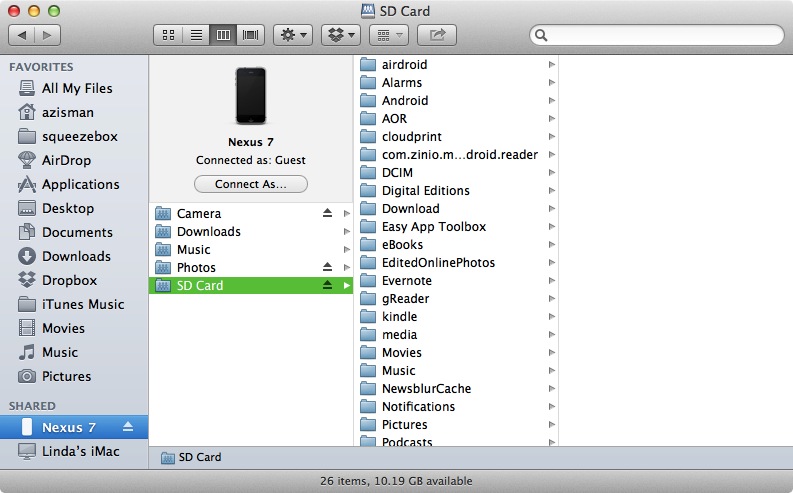Select Pictures folder on SD Card

(458, 425)
